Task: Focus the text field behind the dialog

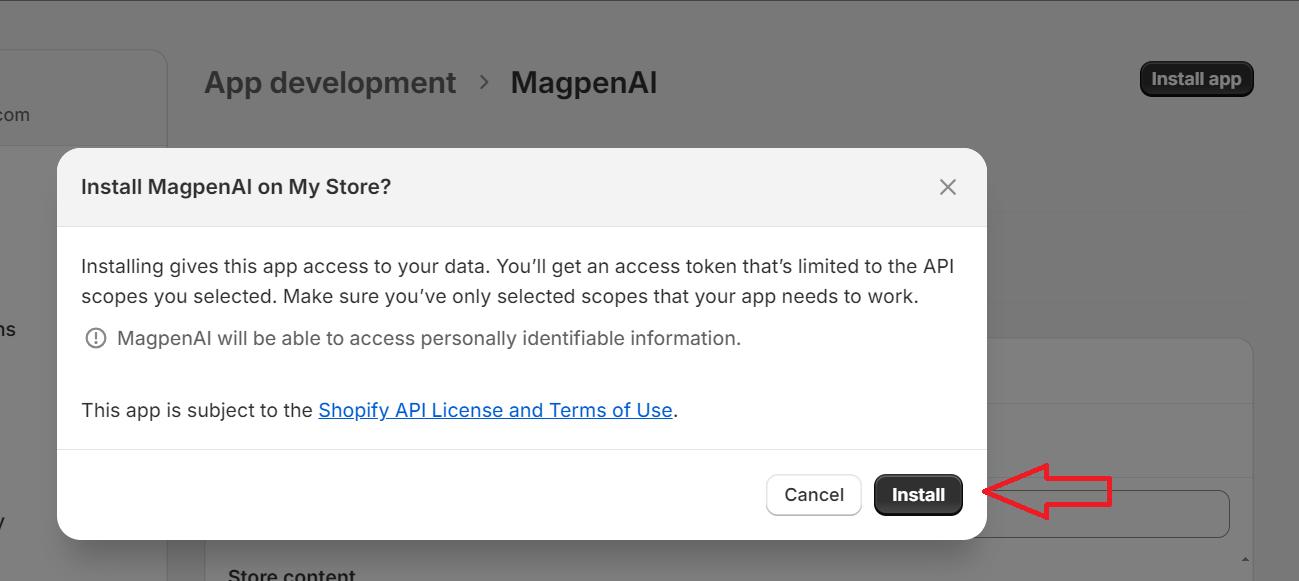Action: tap(1108, 514)
